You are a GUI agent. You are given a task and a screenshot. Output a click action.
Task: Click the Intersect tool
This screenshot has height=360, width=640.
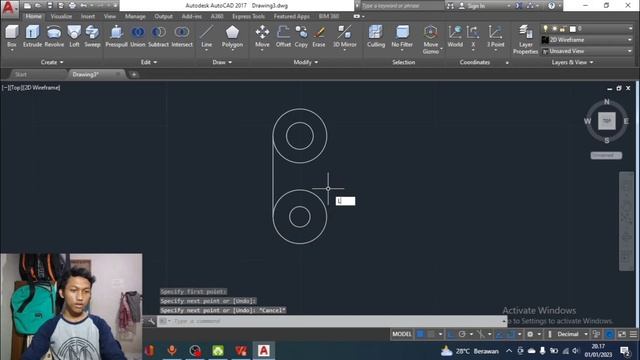click(x=182, y=36)
